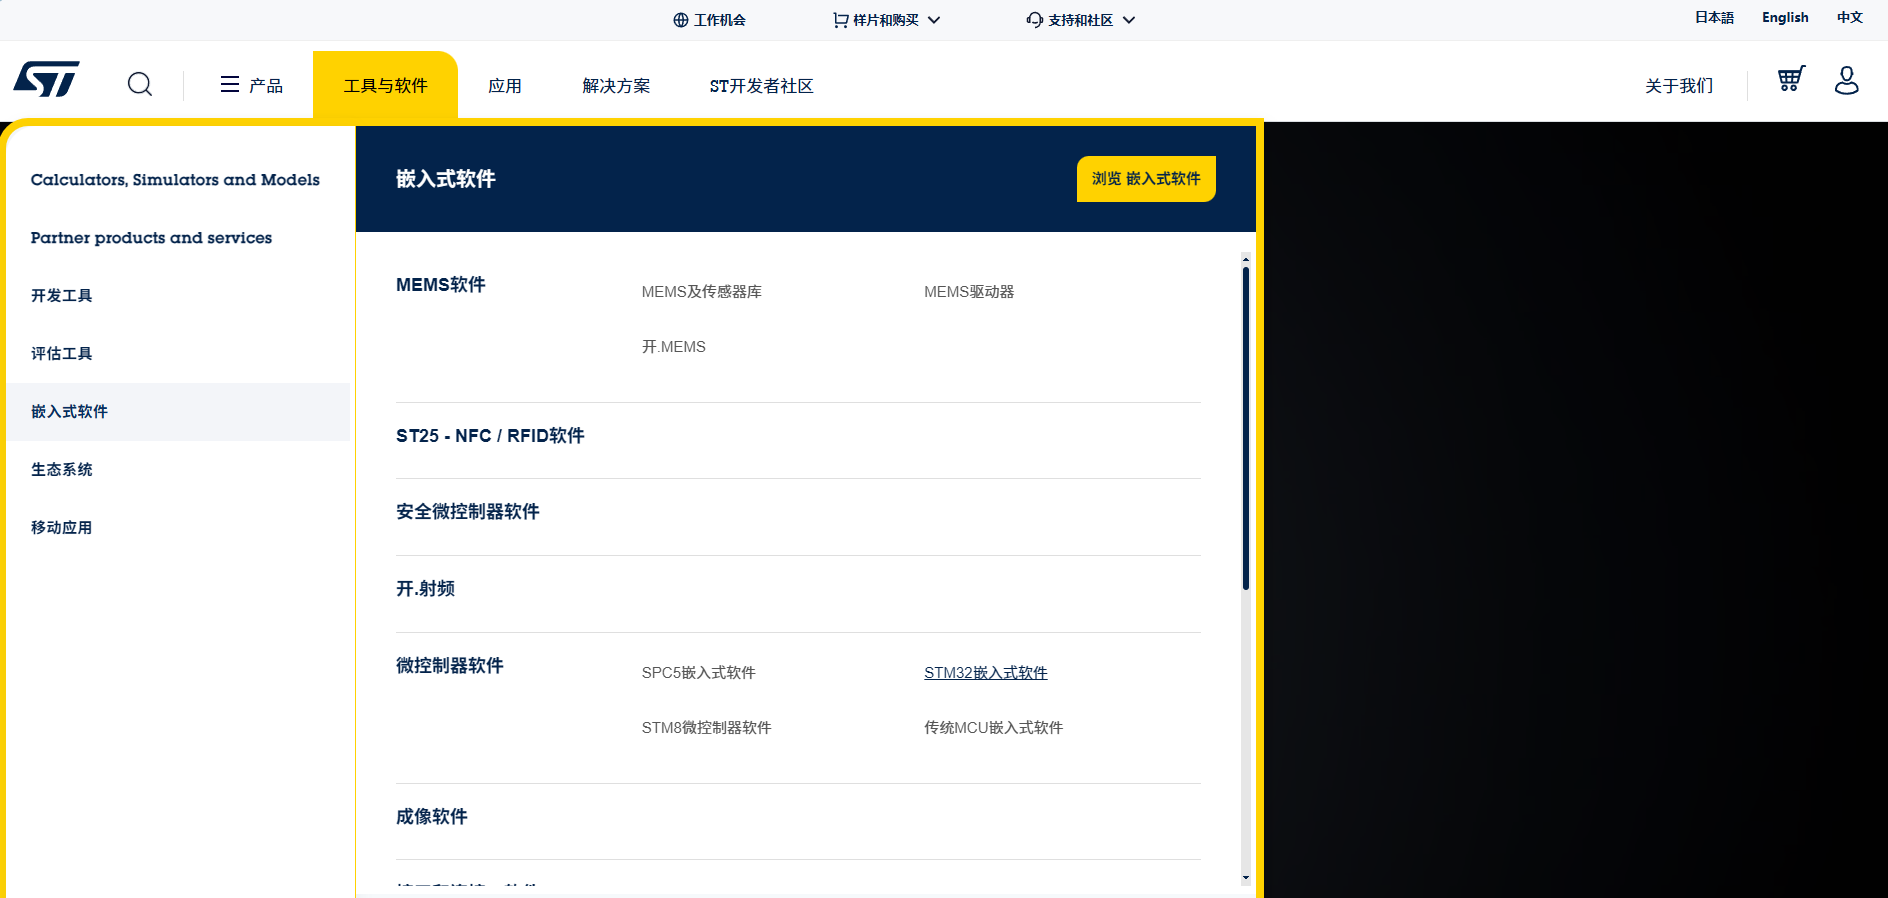Open the 成像软件 category
Image resolution: width=1888 pixels, height=898 pixels.
[432, 817]
